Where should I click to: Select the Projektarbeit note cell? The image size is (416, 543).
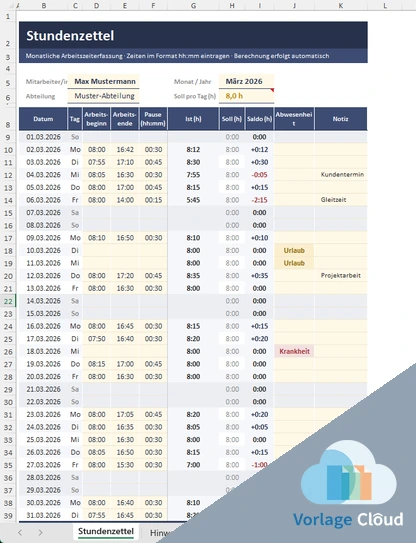[x=341, y=276]
